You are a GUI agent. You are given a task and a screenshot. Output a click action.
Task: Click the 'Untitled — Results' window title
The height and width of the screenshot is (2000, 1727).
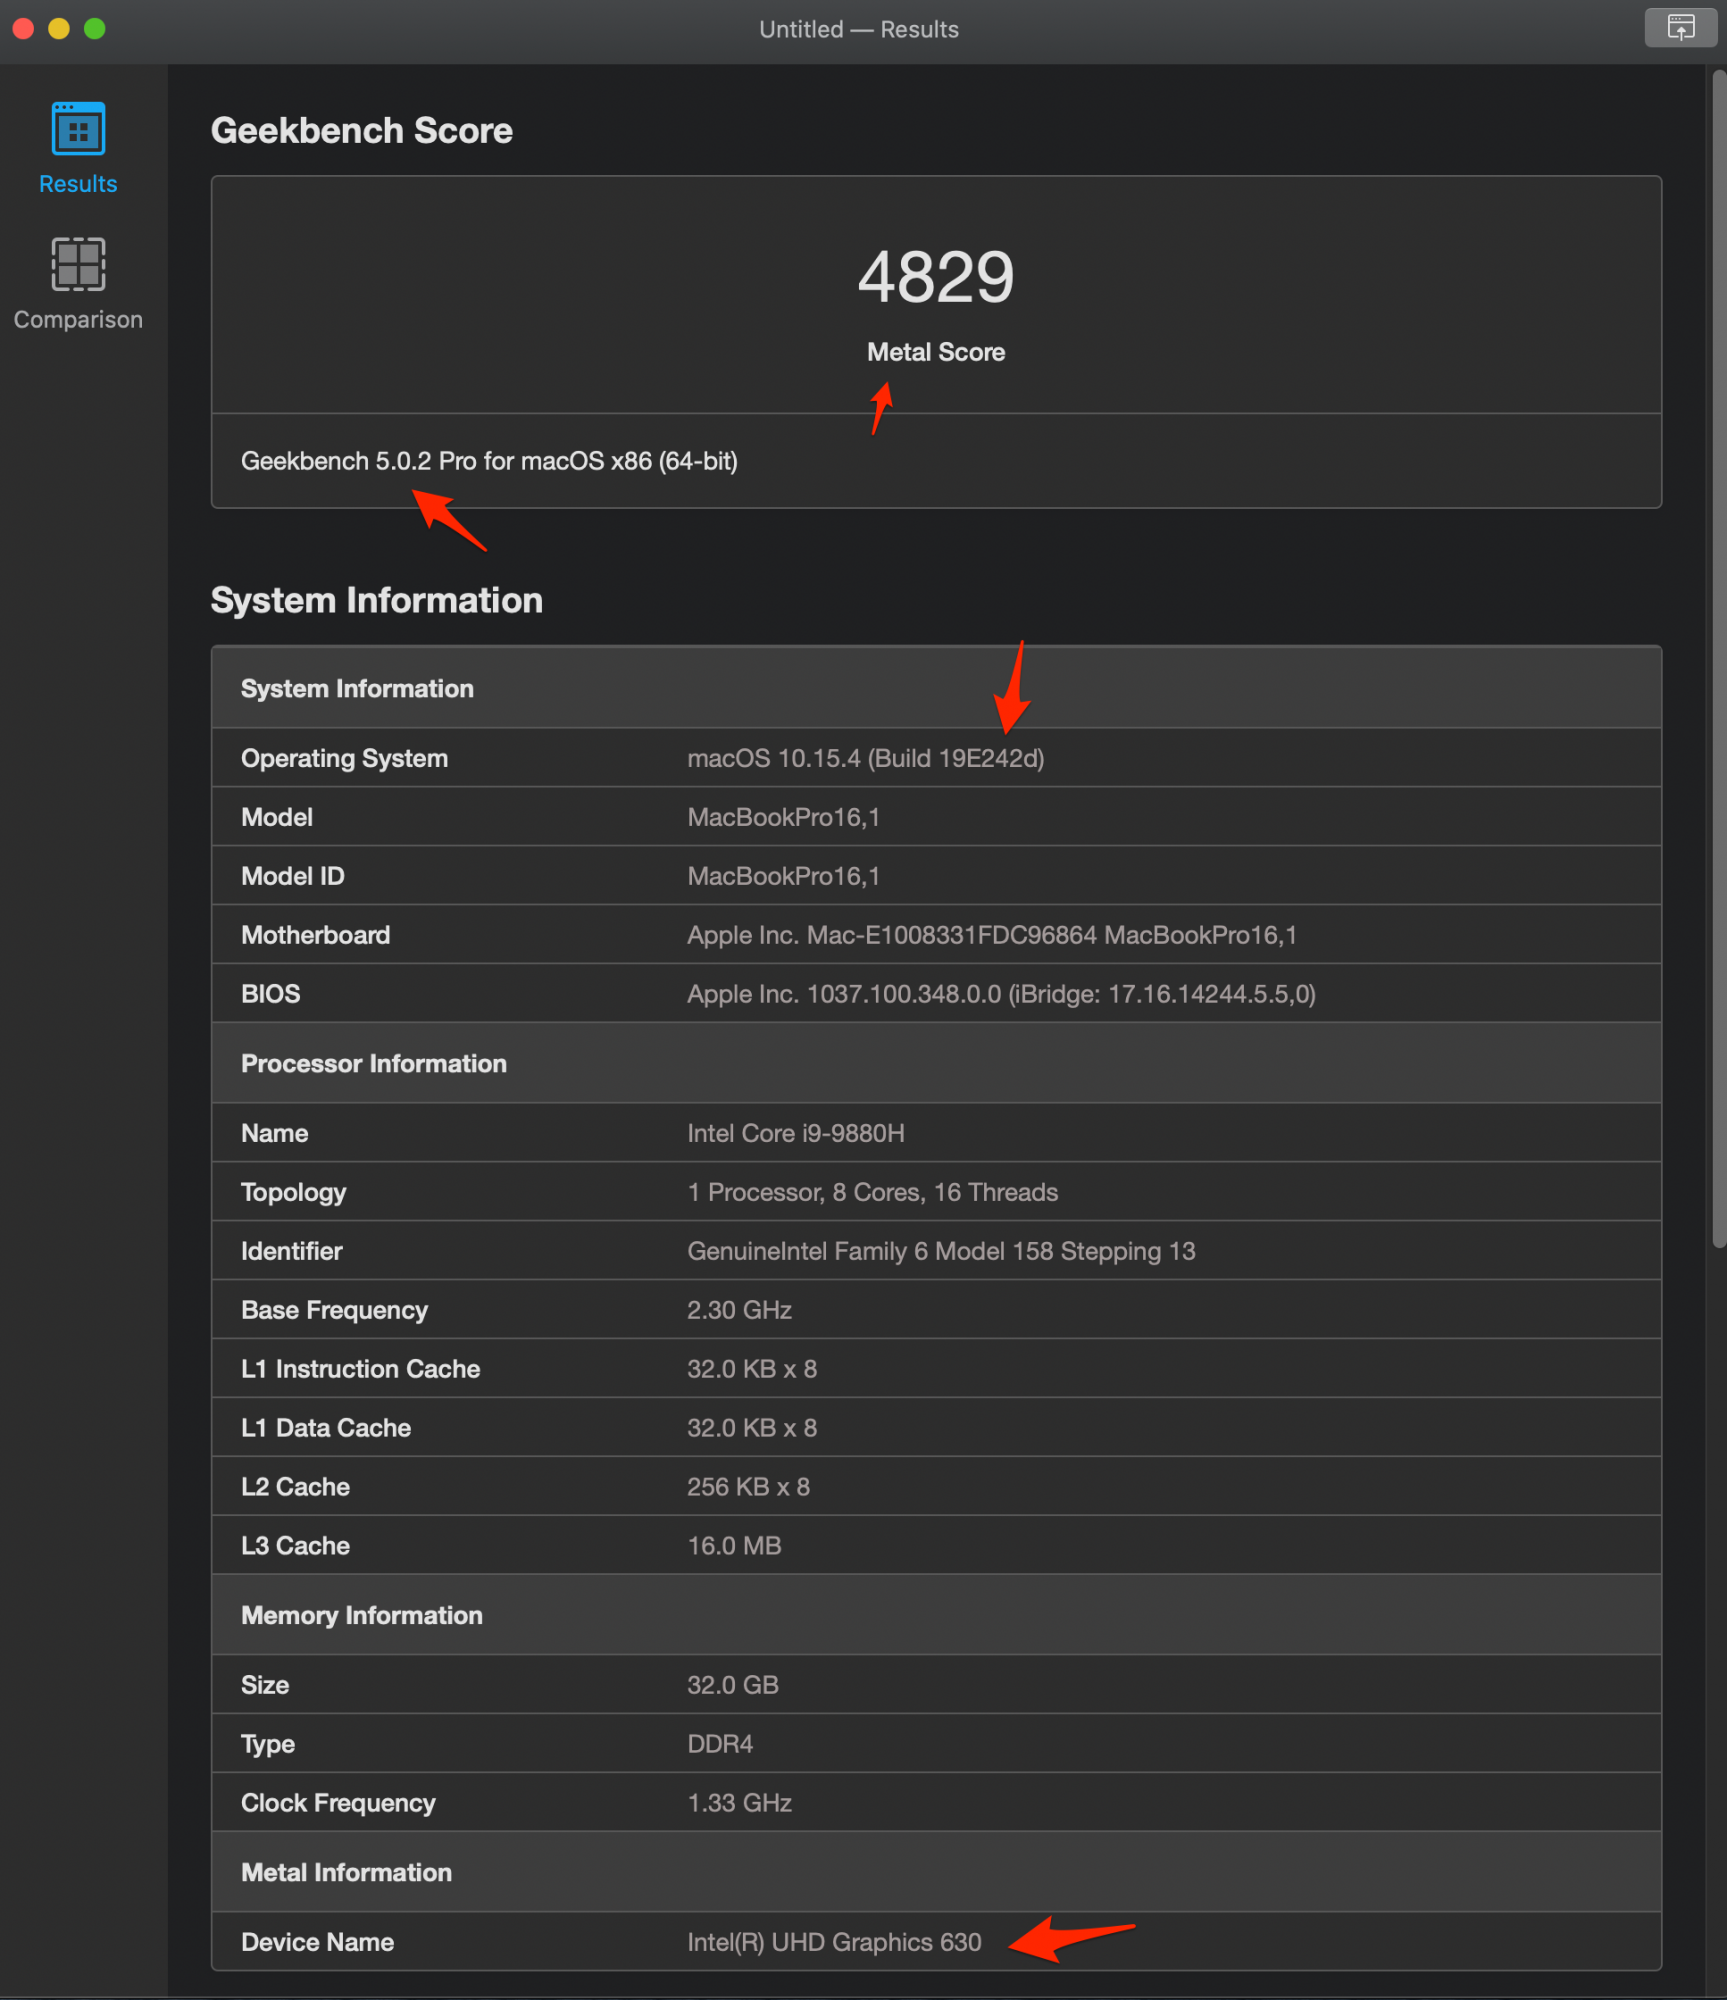[x=858, y=29]
